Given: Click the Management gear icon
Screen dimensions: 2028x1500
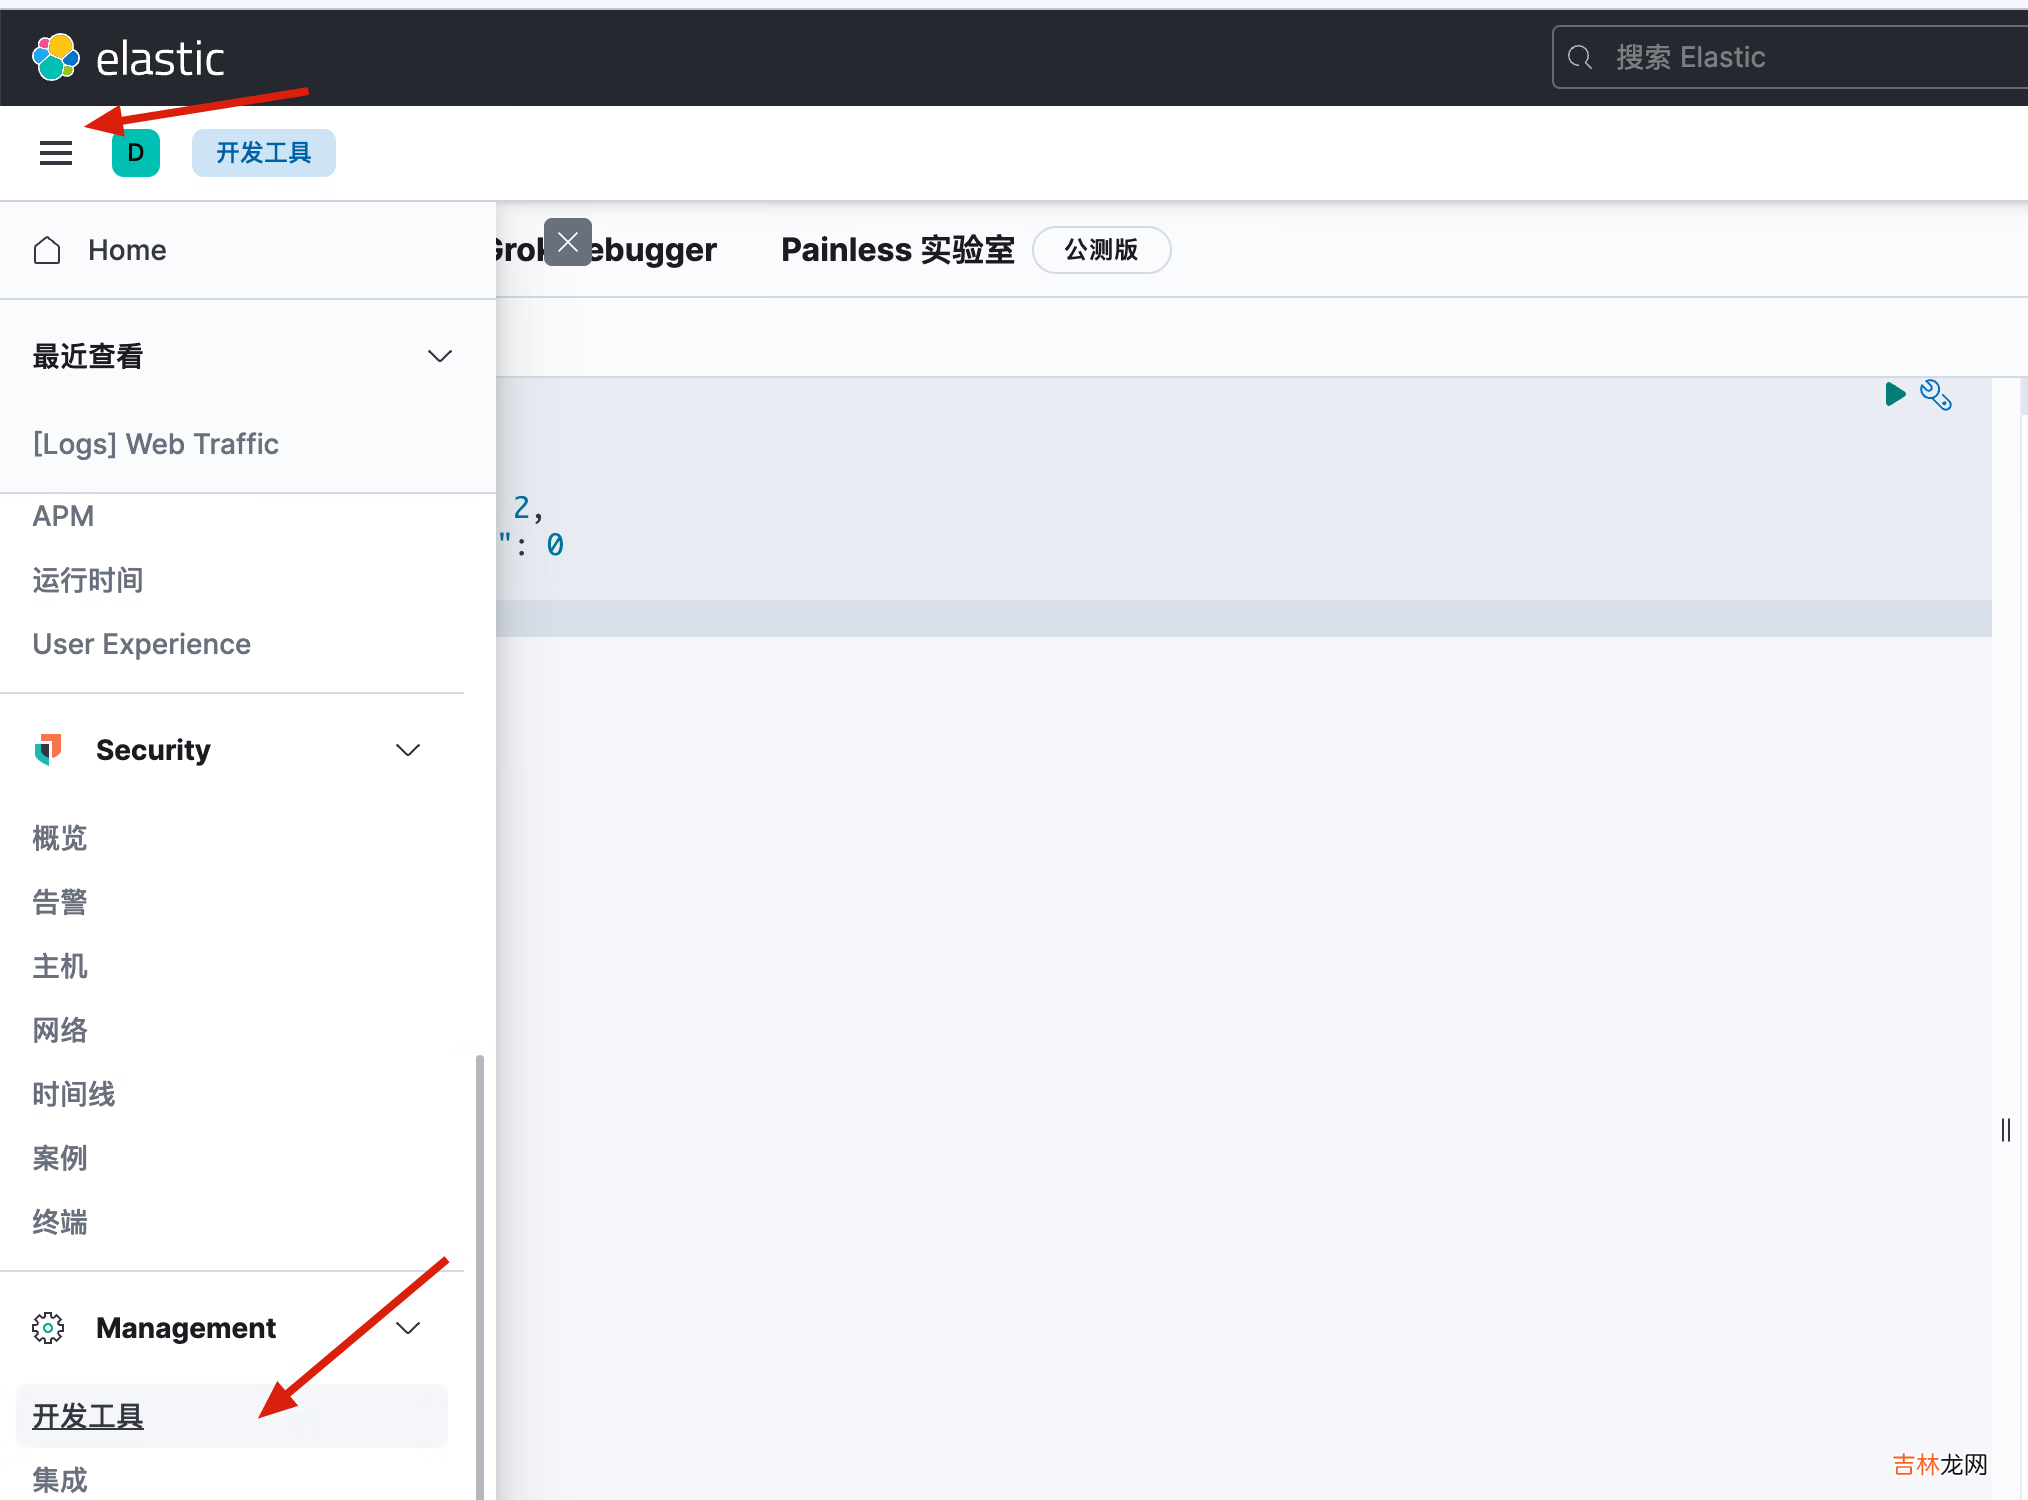Looking at the screenshot, I should pyautogui.click(x=48, y=1328).
